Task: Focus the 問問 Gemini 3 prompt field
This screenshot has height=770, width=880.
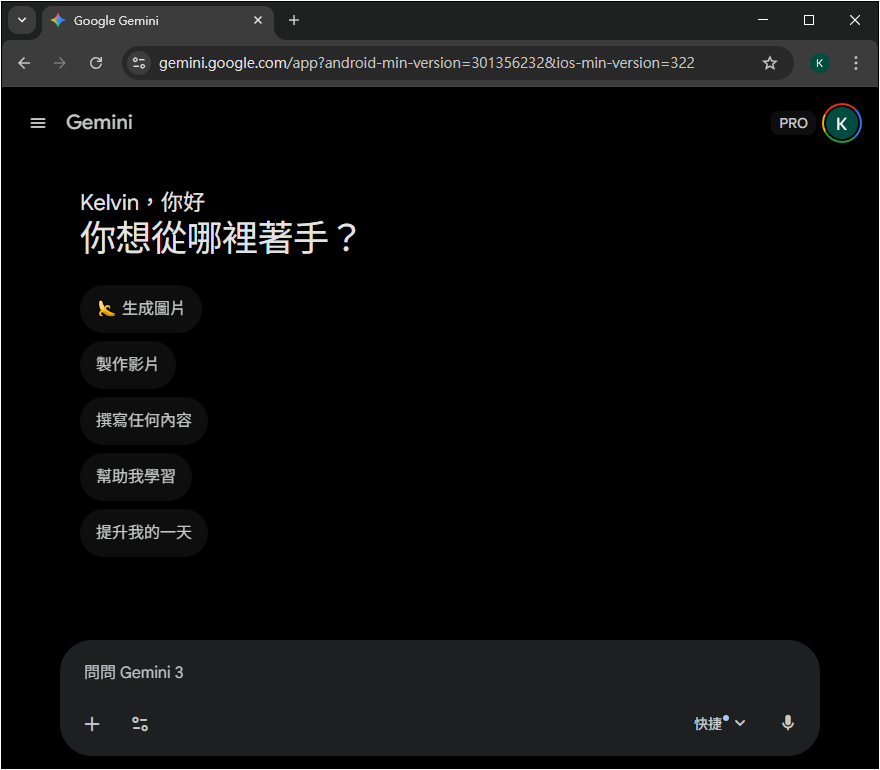Action: (440, 673)
